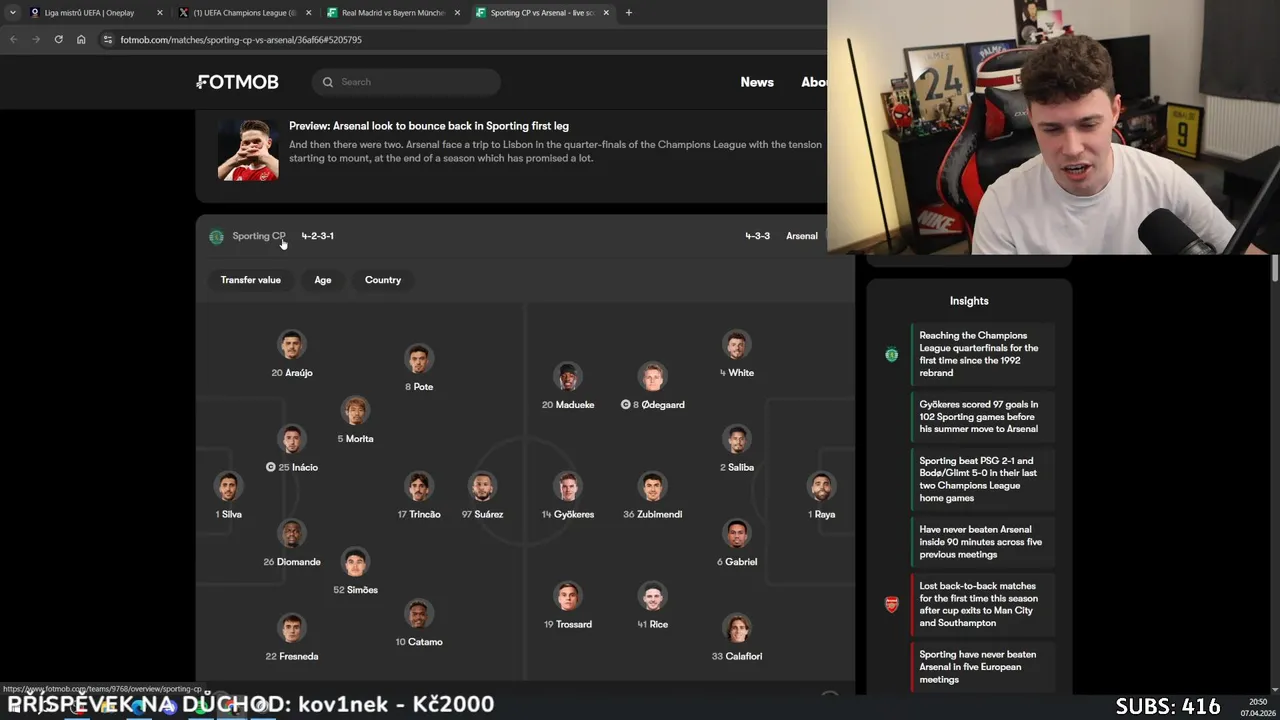Click the browser back arrow
Image resolution: width=1280 pixels, height=720 pixels.
tap(13, 40)
